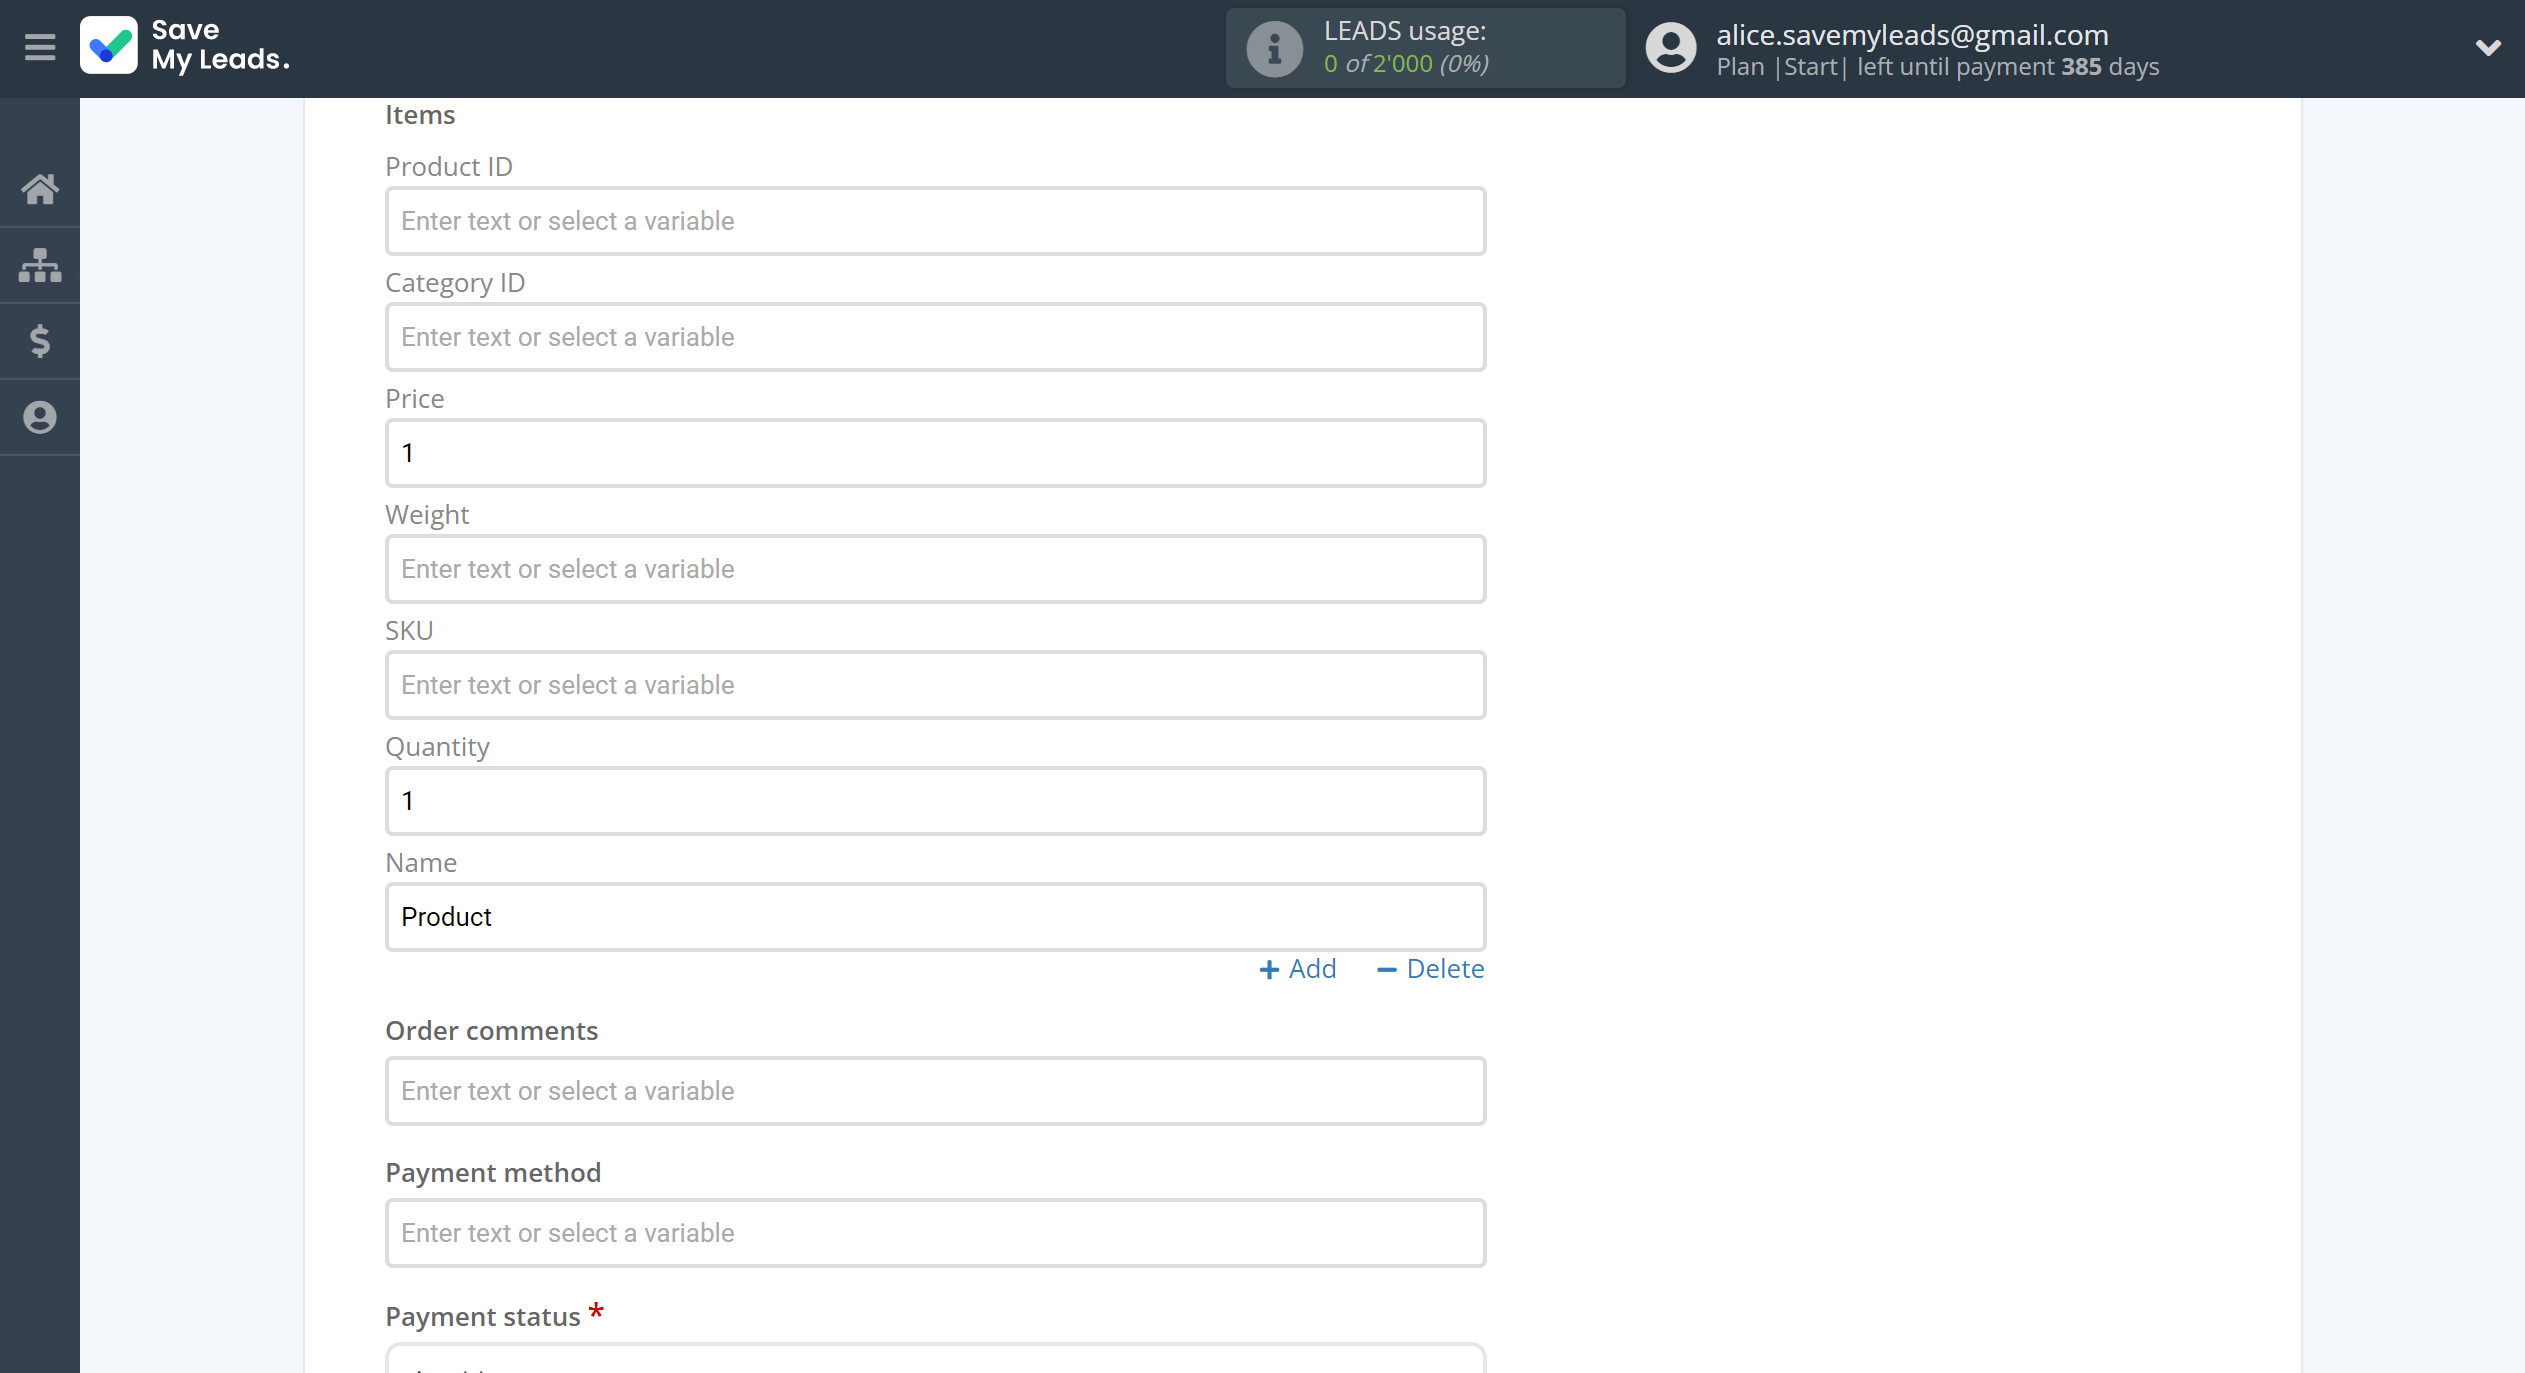
Task: Click into the Weight field
Action: point(935,569)
